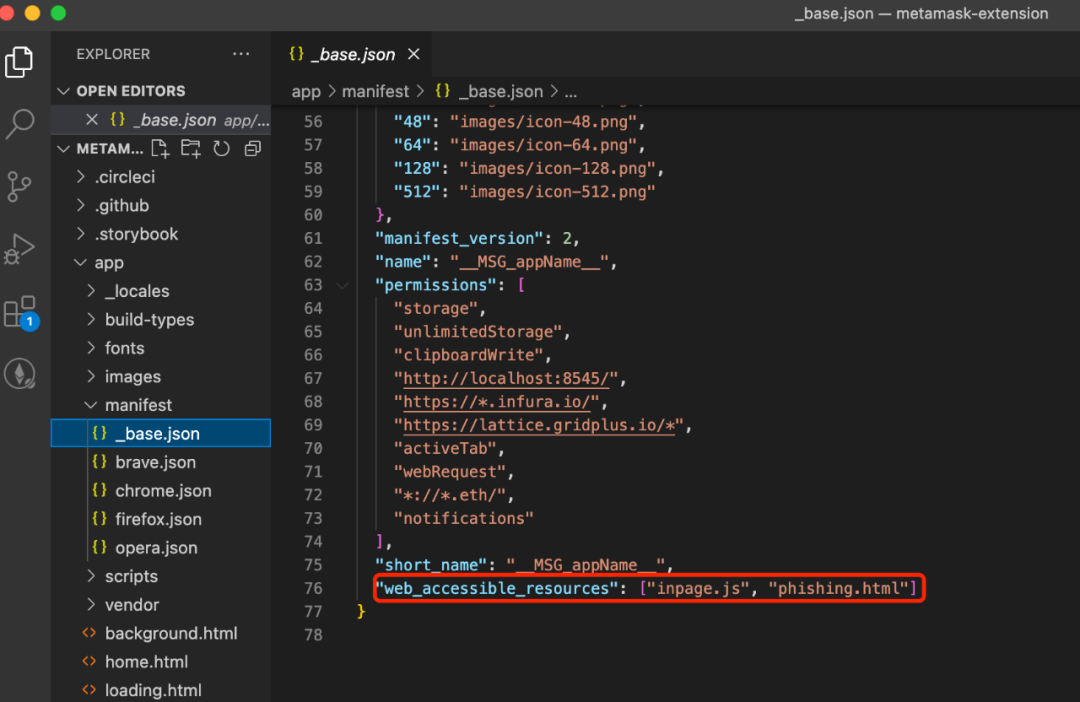Open the Run and Debug view
This screenshot has width=1080, height=702.
coord(19,249)
